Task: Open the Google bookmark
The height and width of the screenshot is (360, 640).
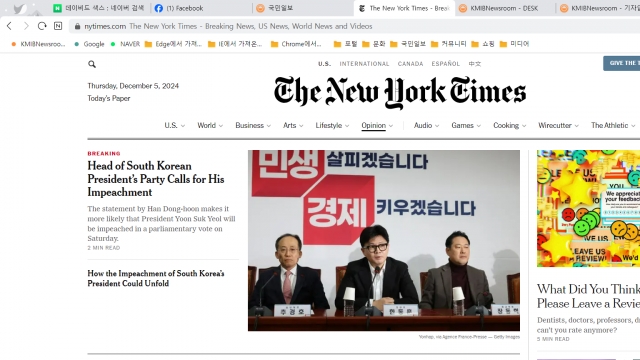Action: coord(89,44)
